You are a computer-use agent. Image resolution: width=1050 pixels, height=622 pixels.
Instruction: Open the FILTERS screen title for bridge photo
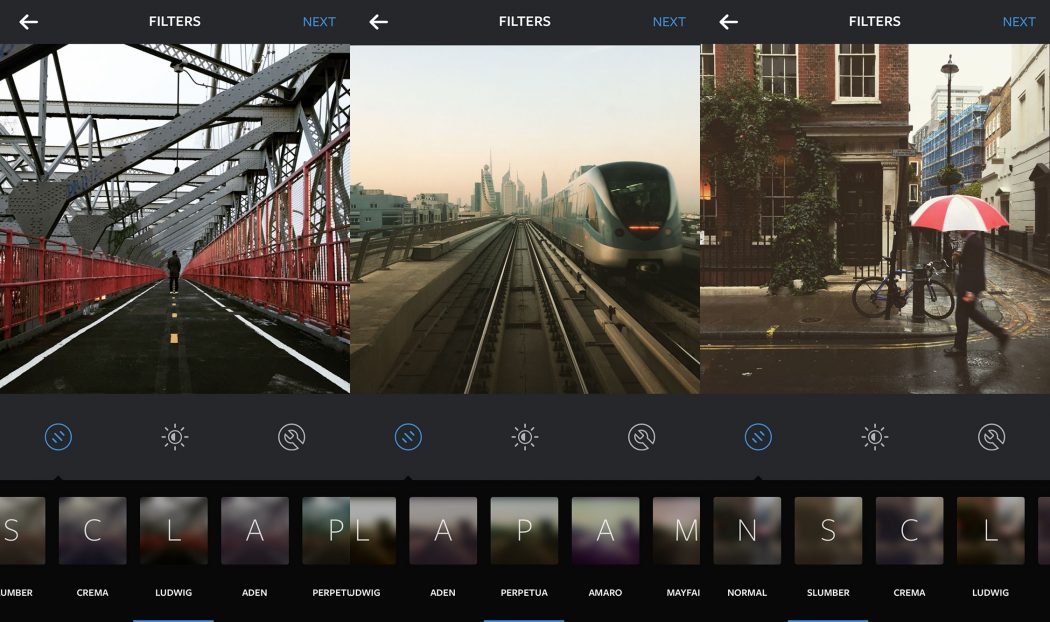(x=175, y=21)
